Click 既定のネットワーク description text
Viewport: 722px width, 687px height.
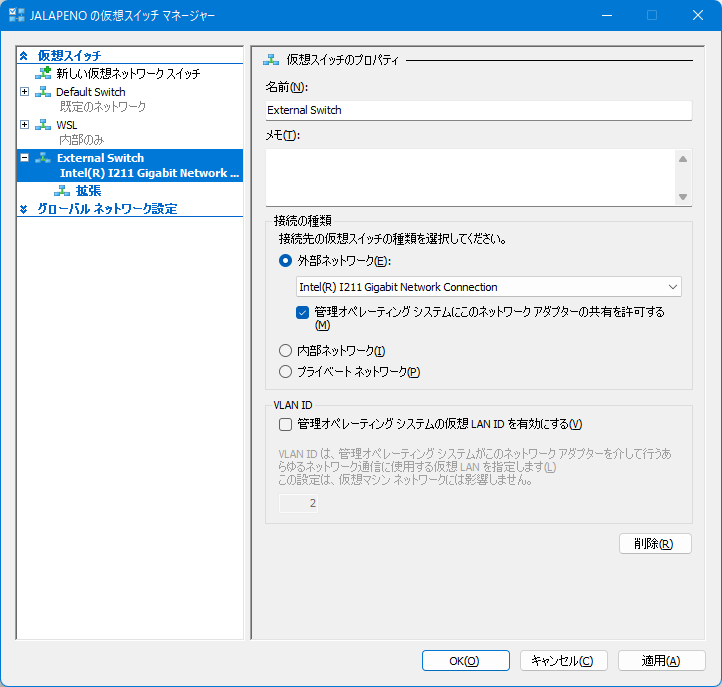tap(103, 106)
